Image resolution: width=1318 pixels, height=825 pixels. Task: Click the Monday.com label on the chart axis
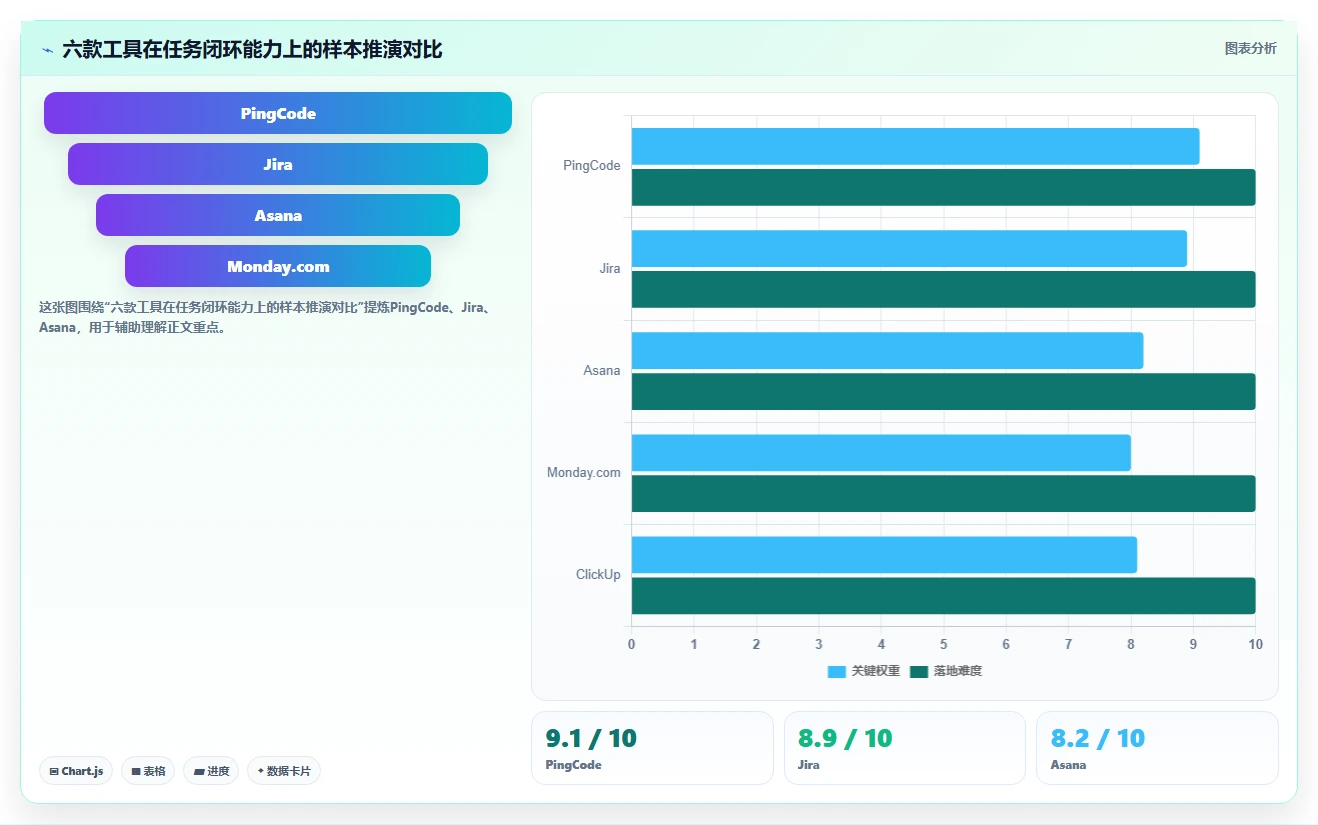tap(584, 472)
